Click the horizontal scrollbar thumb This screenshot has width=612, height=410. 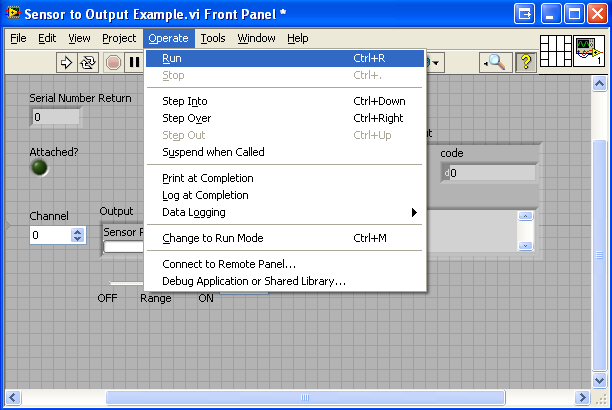click(x=305, y=398)
